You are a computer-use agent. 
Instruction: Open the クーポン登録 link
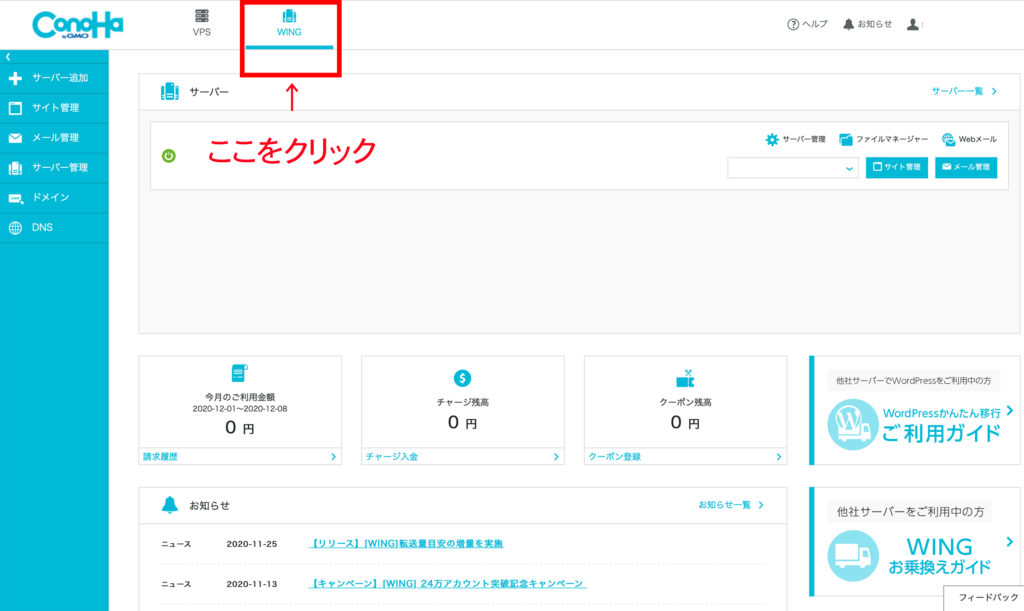685,456
